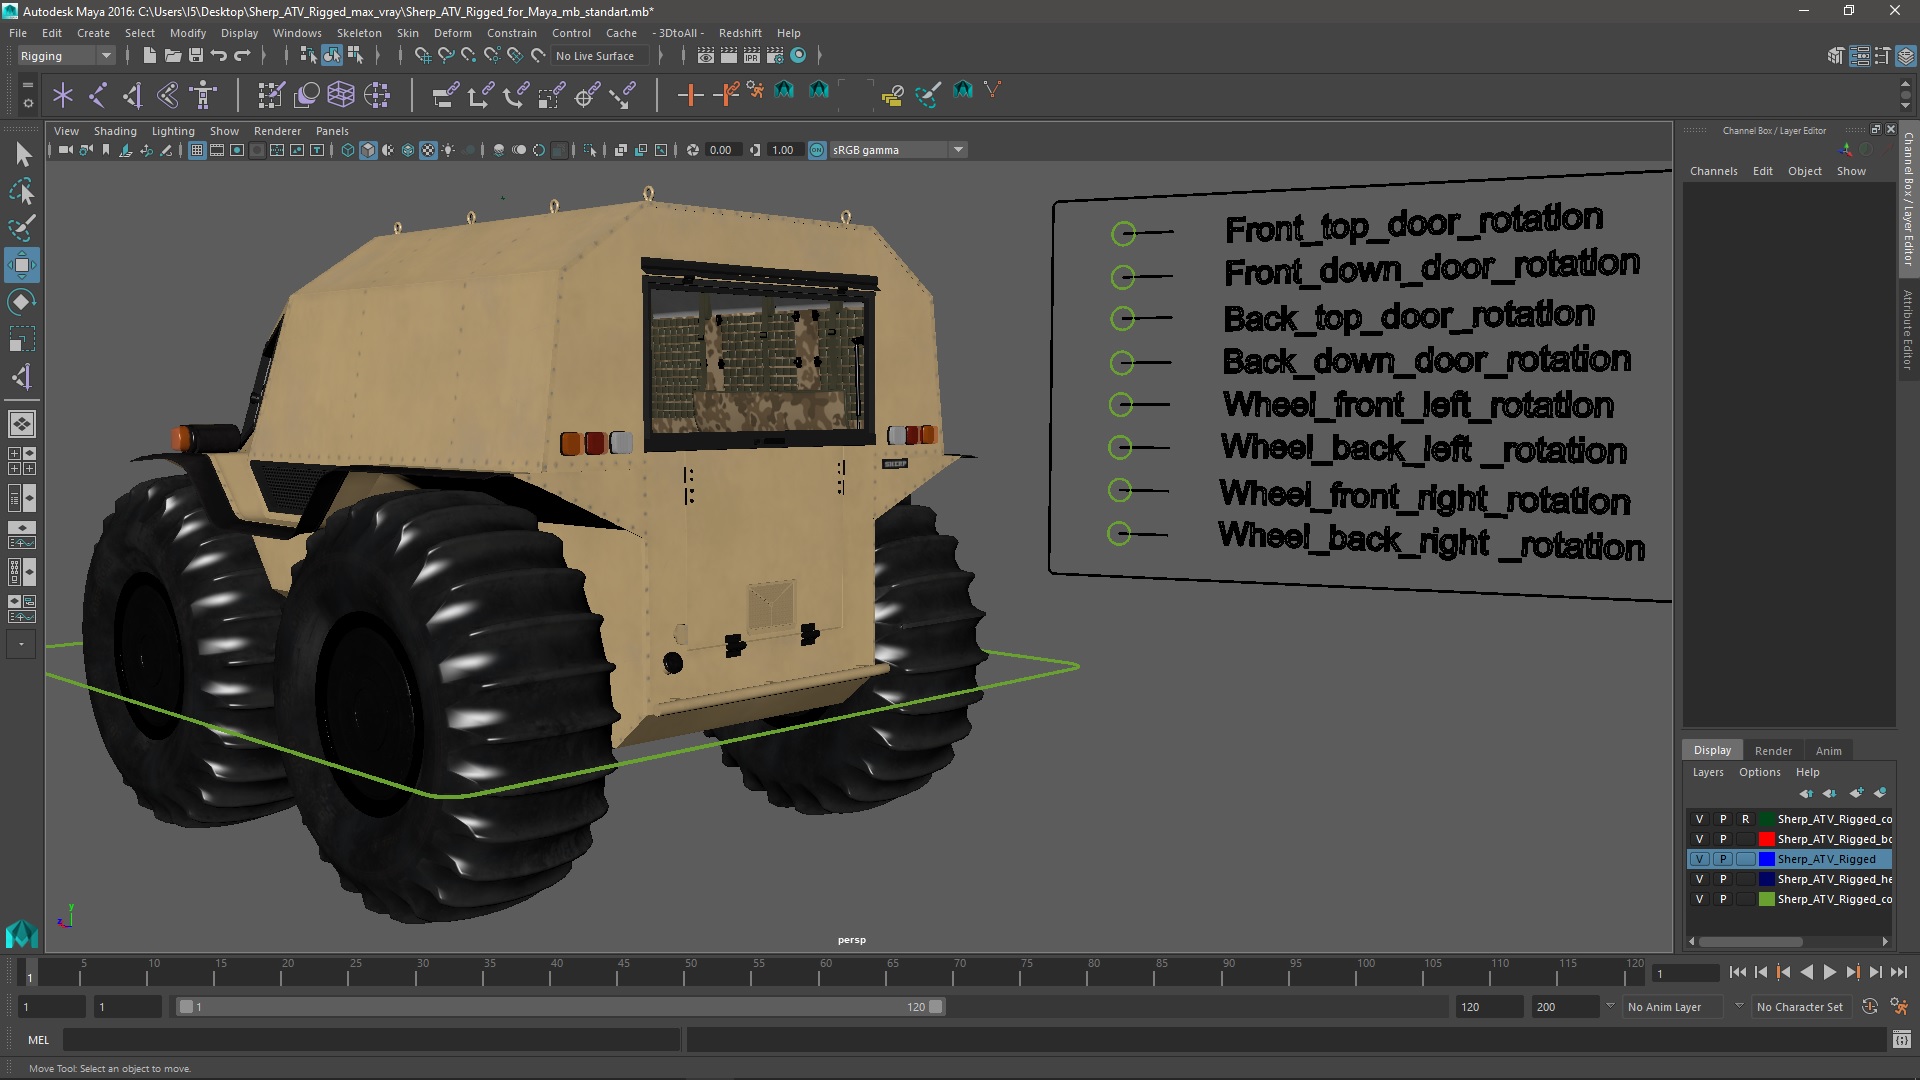Open No Live Surface field
The height and width of the screenshot is (1080, 1920).
600,56
